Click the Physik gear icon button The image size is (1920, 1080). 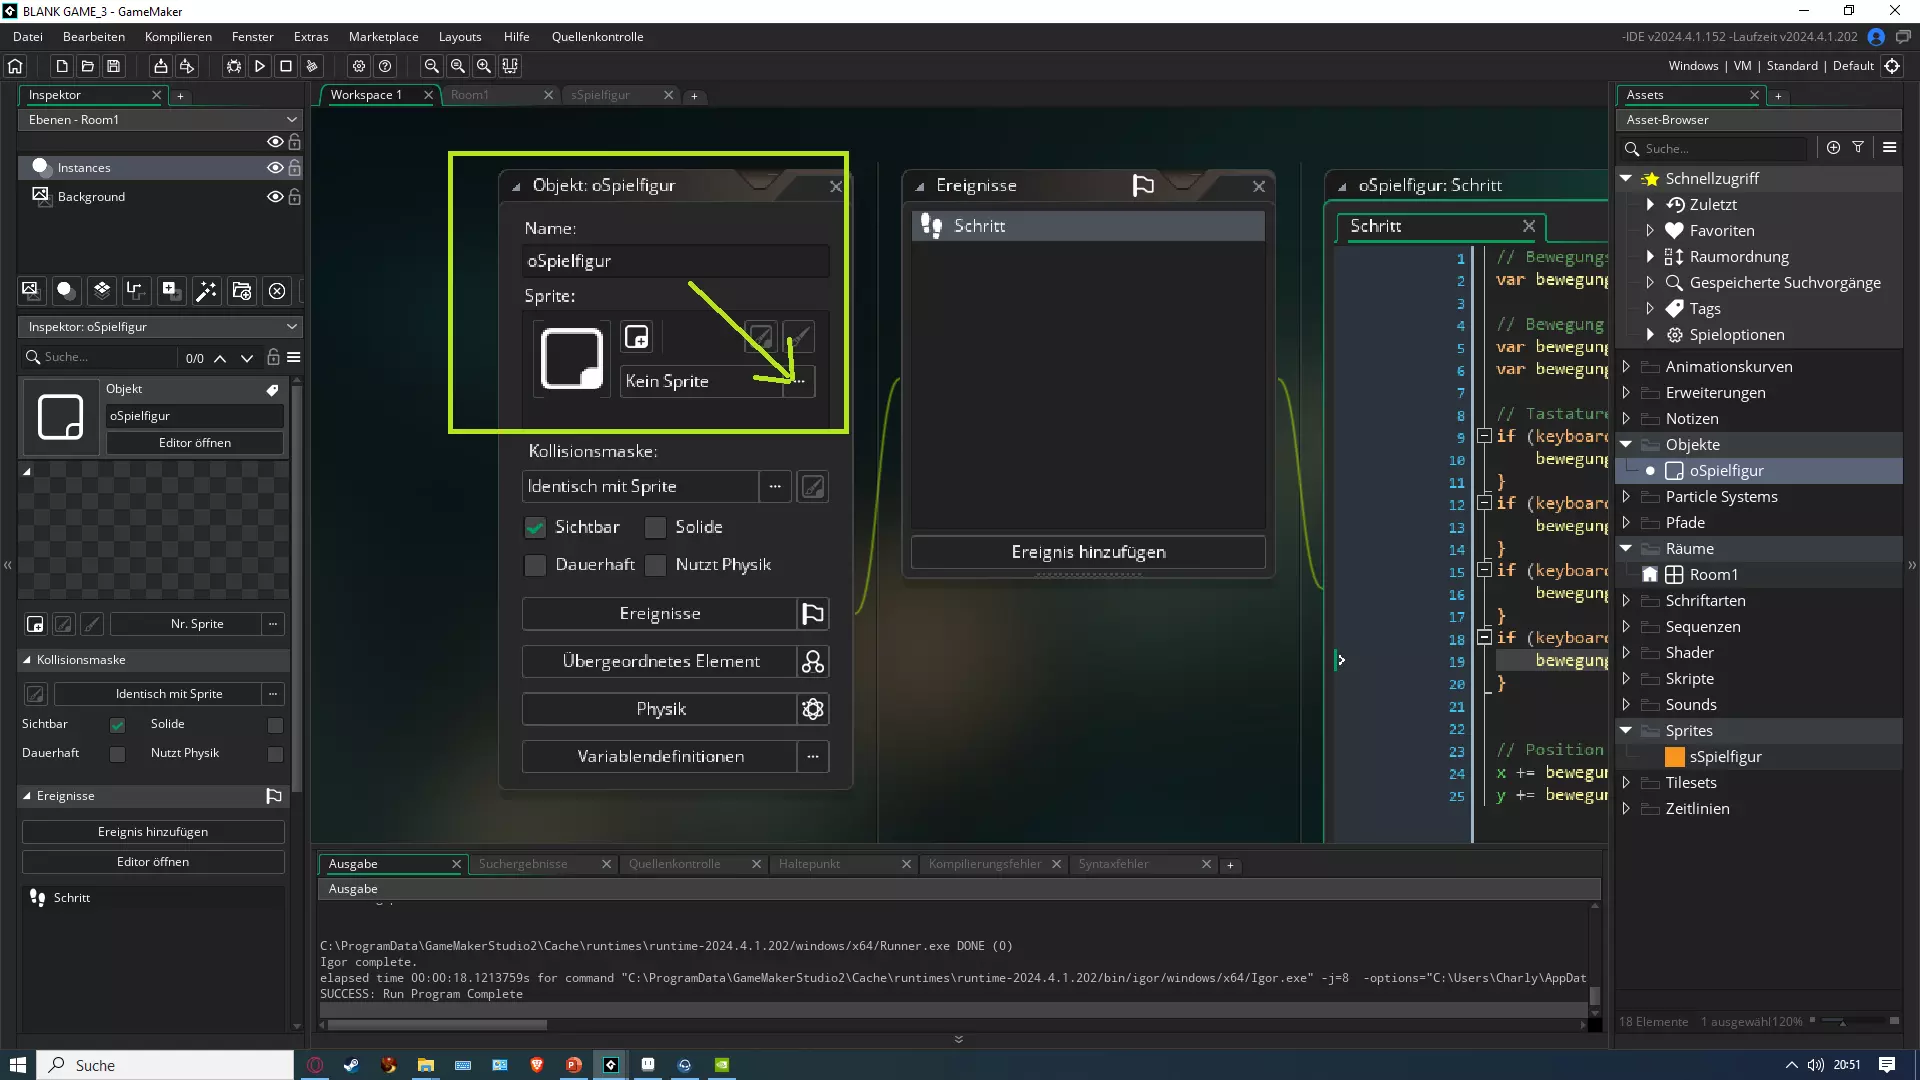coord(813,709)
